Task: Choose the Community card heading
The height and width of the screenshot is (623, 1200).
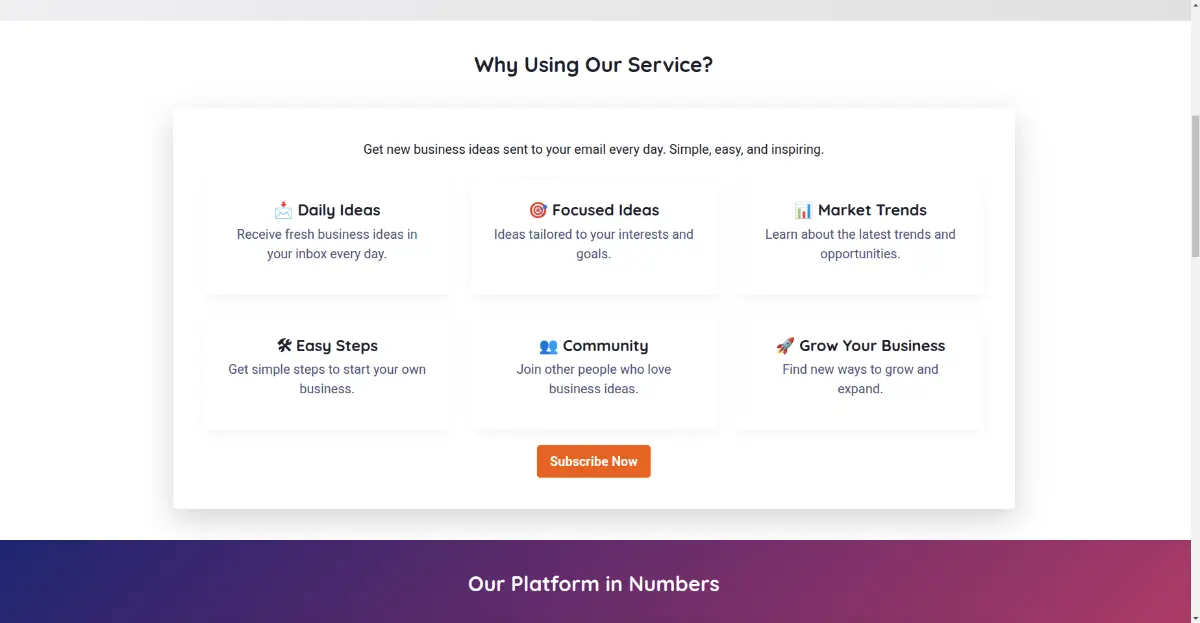Action: coord(605,346)
